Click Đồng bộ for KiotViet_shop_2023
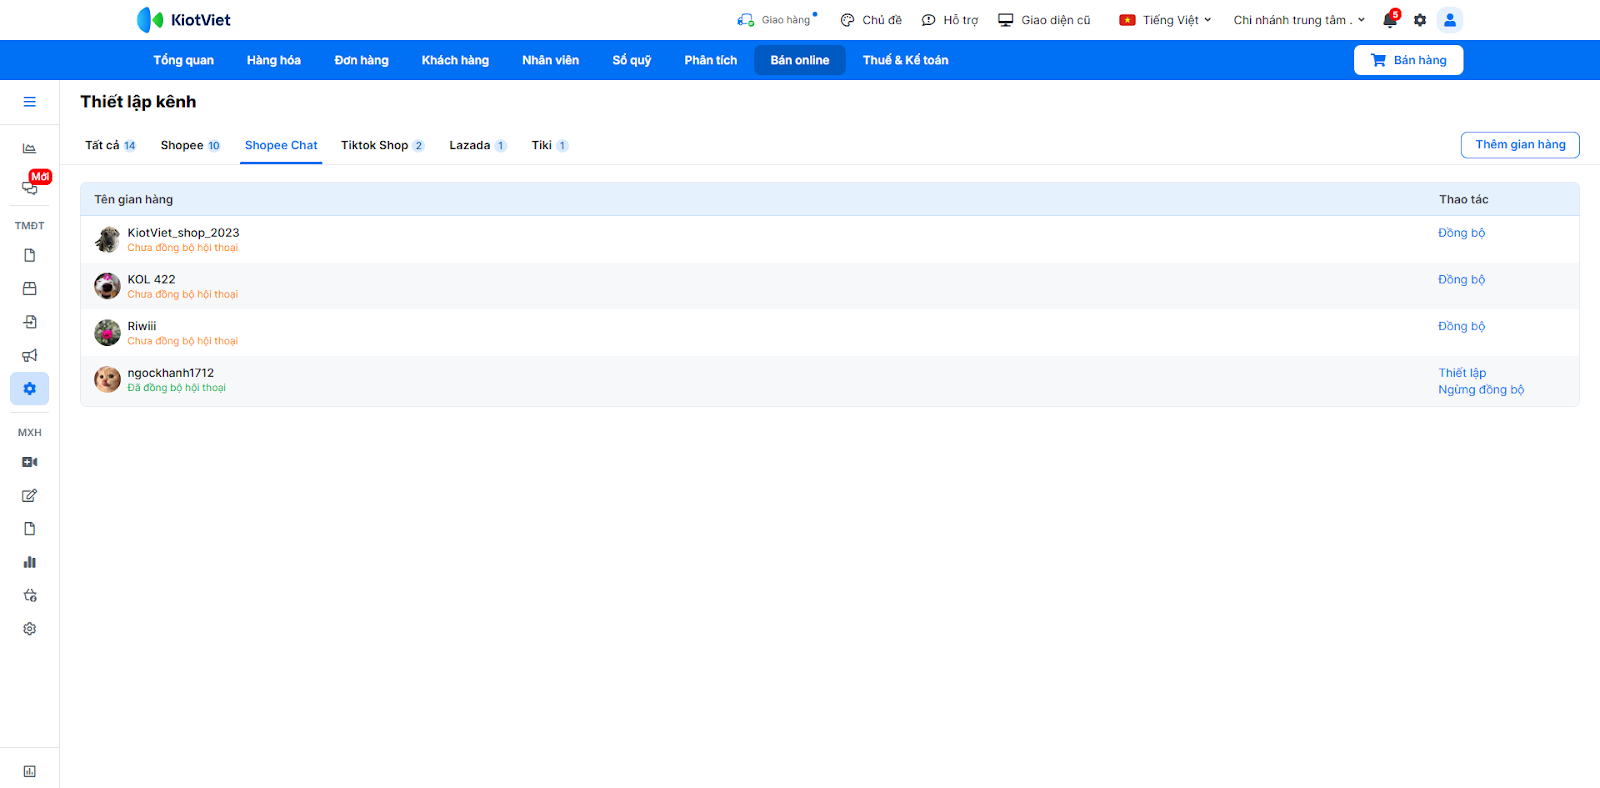Image resolution: width=1600 pixels, height=788 pixels. (x=1462, y=233)
